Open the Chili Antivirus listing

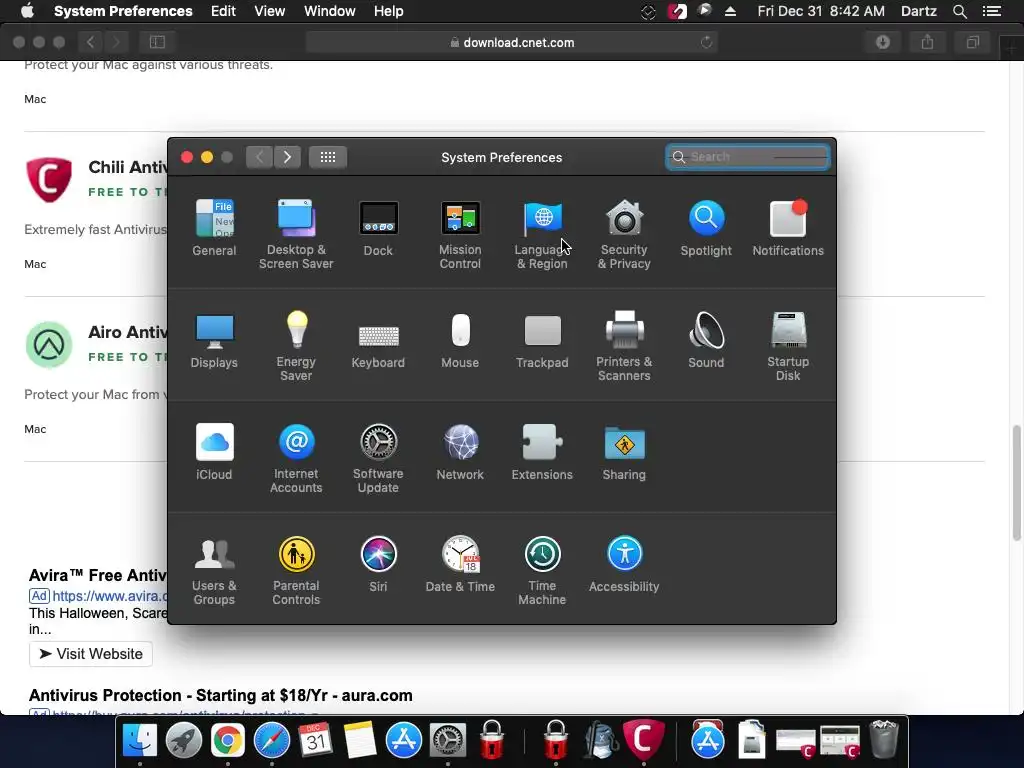(127, 167)
